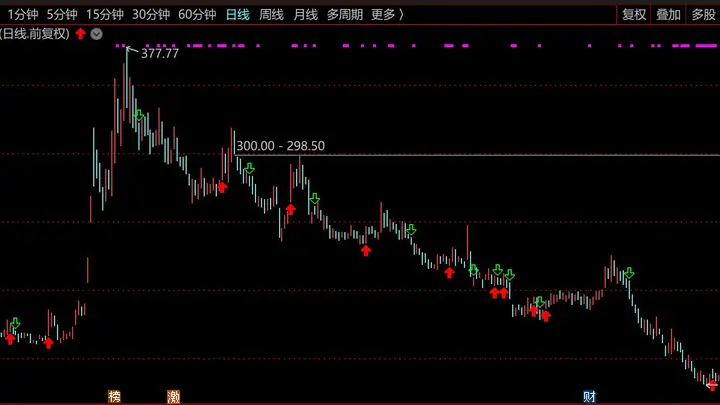Click the green down arrow below the 300.00 label
The image size is (720, 405).
249,169
